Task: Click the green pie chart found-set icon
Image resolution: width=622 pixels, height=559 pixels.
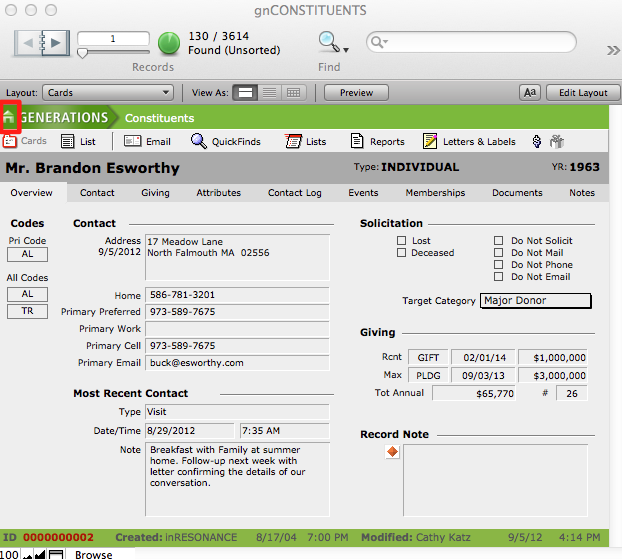Action: click(x=169, y=43)
